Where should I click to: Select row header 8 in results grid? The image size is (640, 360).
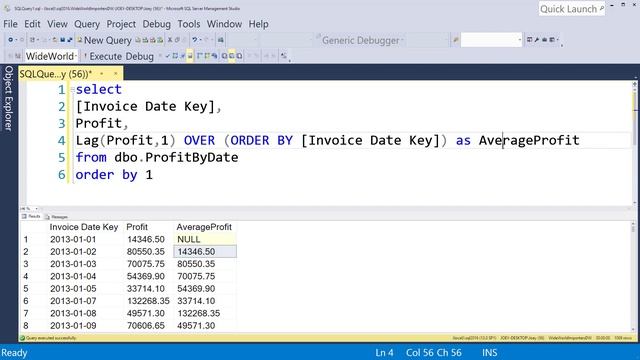pos(26,326)
